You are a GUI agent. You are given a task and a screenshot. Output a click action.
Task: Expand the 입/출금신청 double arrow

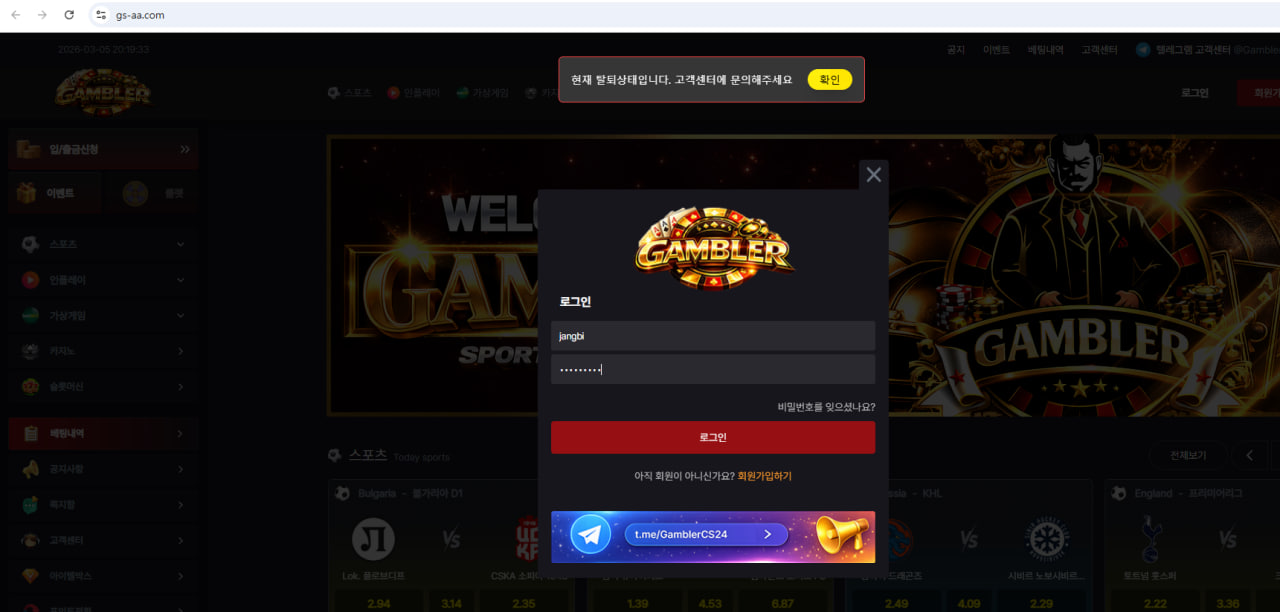pyautogui.click(x=185, y=149)
